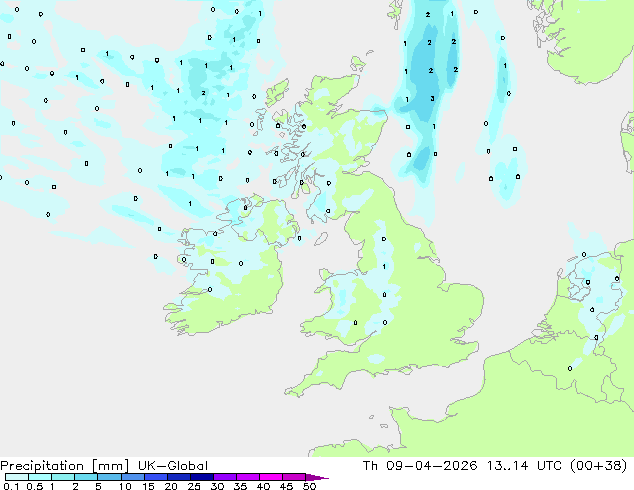Select the 20–25 mm dark blue swatch
634x490 pixels.
pos(178,477)
